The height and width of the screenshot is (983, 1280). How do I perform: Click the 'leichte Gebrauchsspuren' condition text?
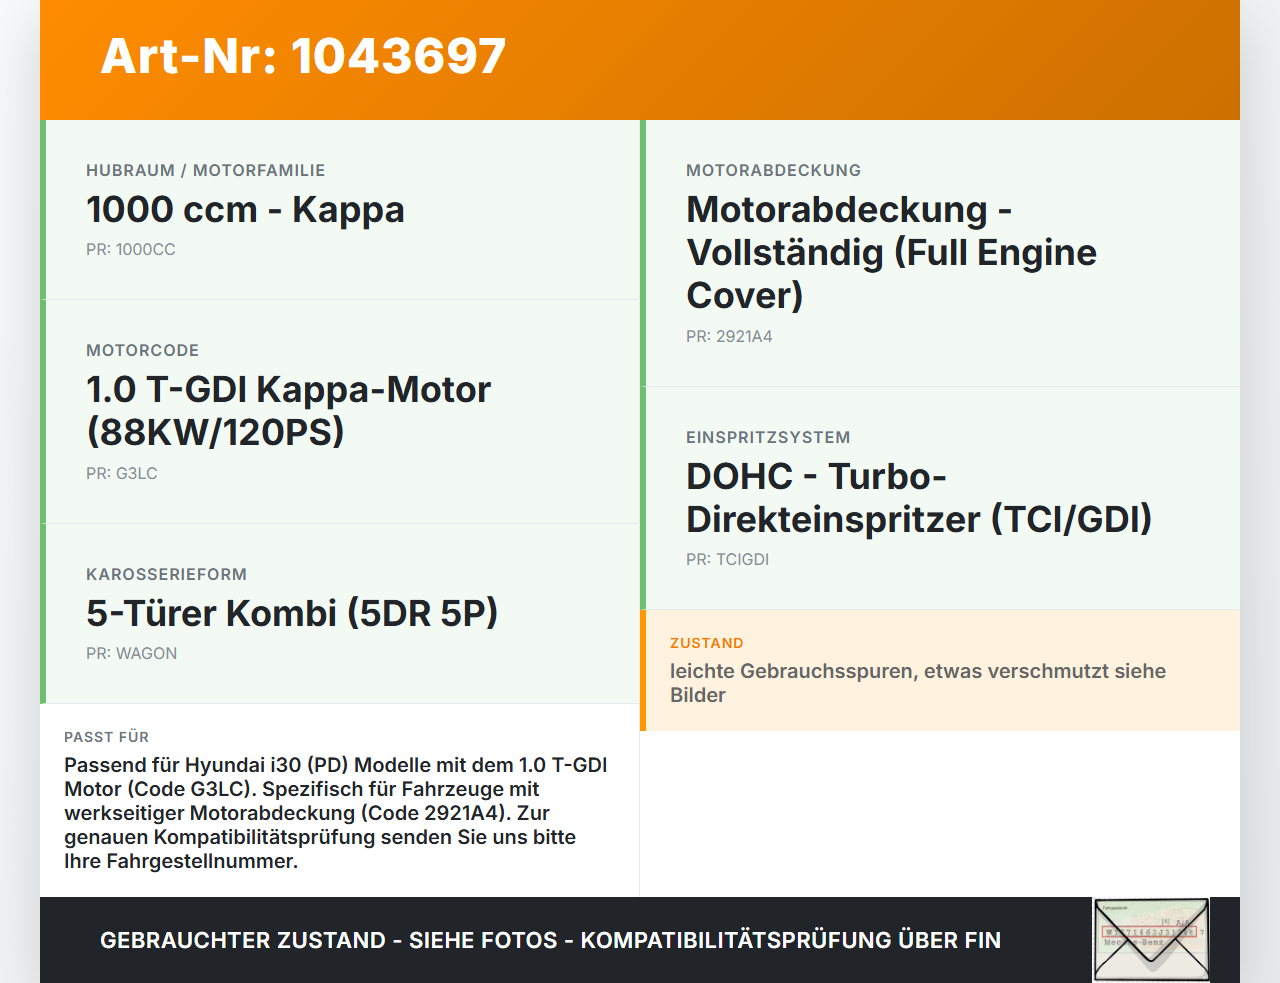918,683
